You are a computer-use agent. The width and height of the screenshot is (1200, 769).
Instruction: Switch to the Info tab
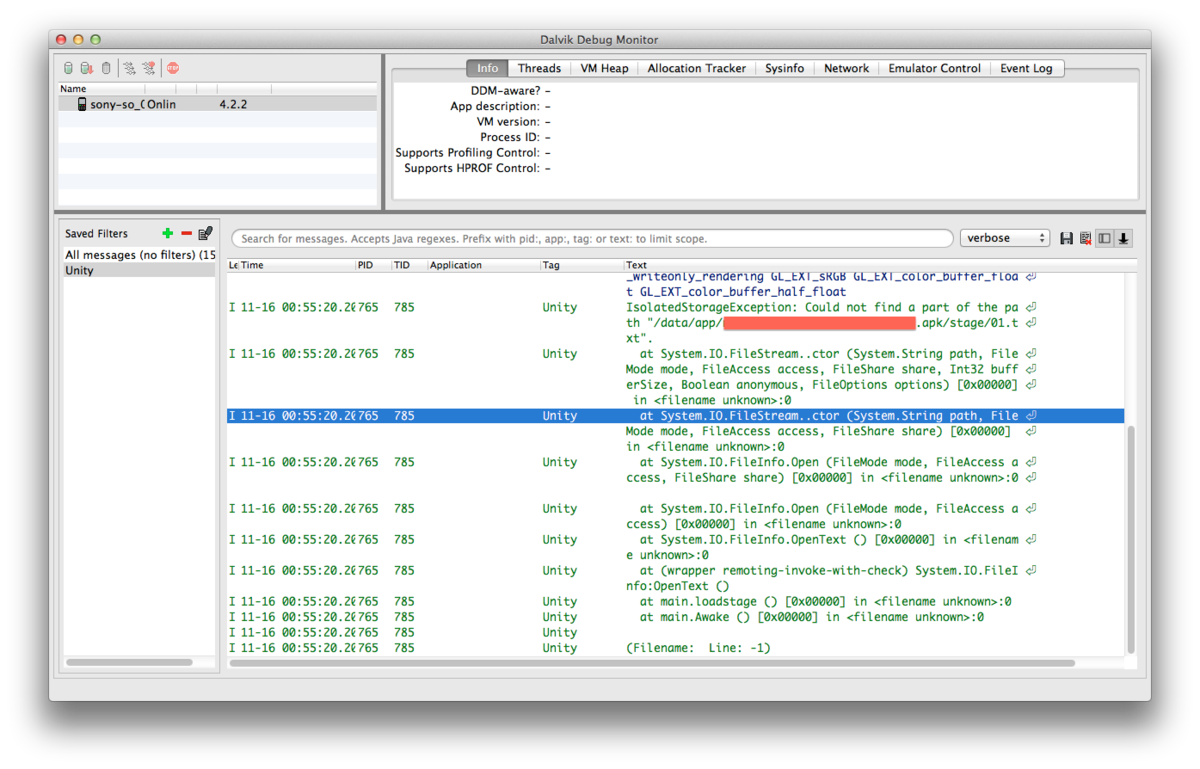[487, 68]
